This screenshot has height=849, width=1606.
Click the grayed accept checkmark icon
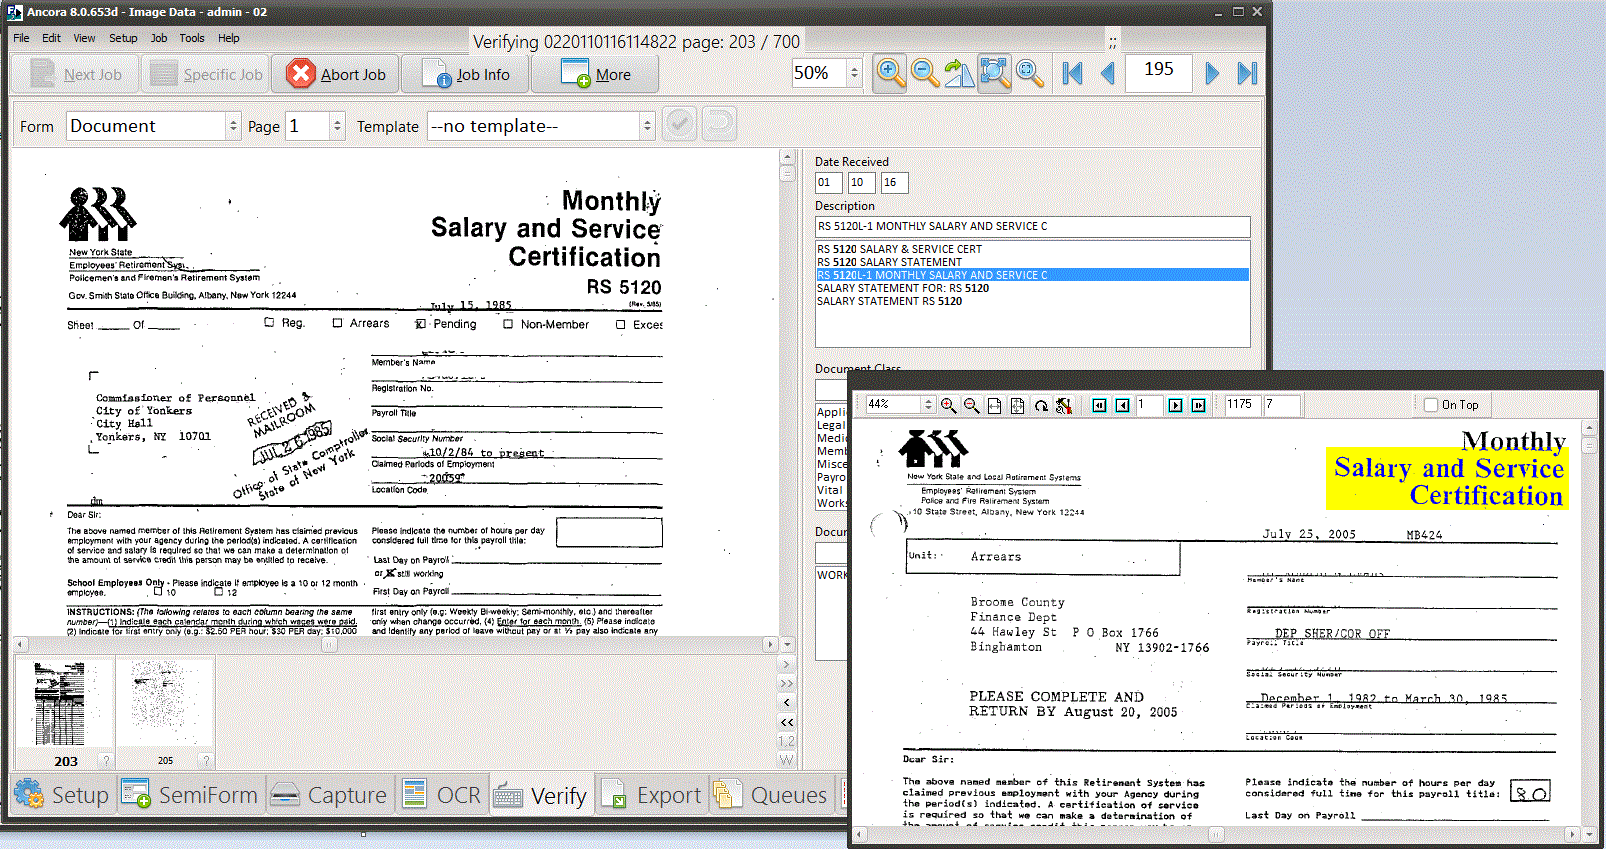680,124
